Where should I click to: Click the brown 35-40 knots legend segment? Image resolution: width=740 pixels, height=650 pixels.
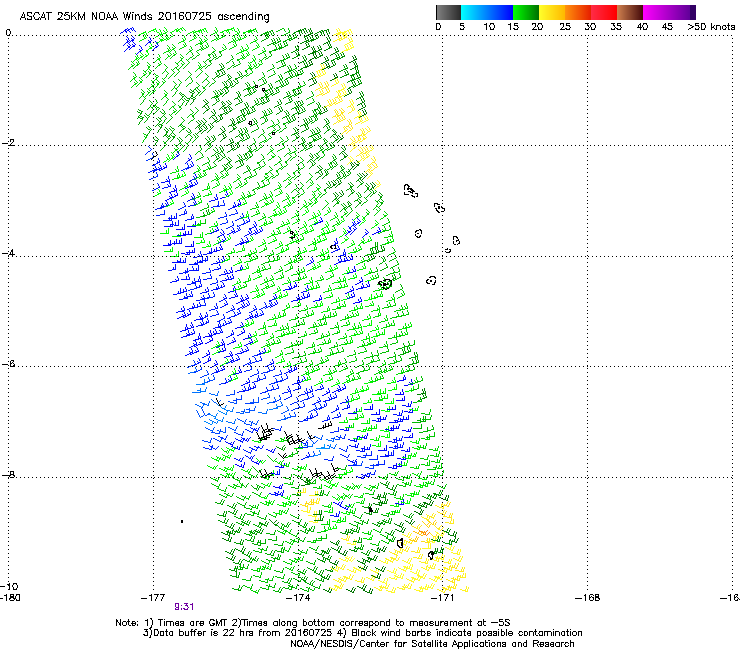[630, 12]
